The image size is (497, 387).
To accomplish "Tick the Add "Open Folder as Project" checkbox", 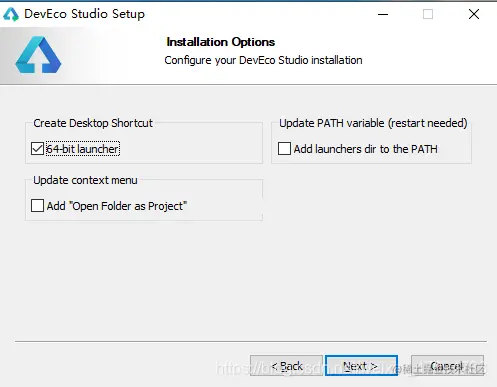I will coord(37,206).
